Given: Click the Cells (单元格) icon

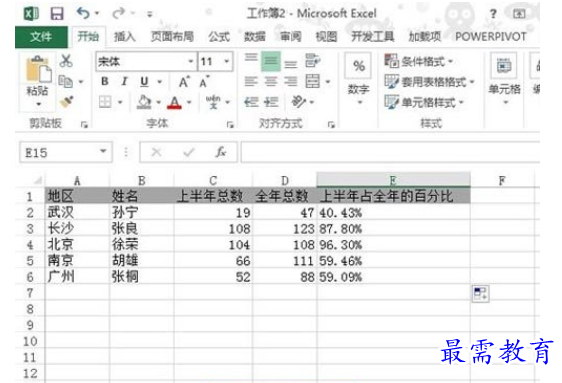Looking at the screenshot, I should 504,66.
